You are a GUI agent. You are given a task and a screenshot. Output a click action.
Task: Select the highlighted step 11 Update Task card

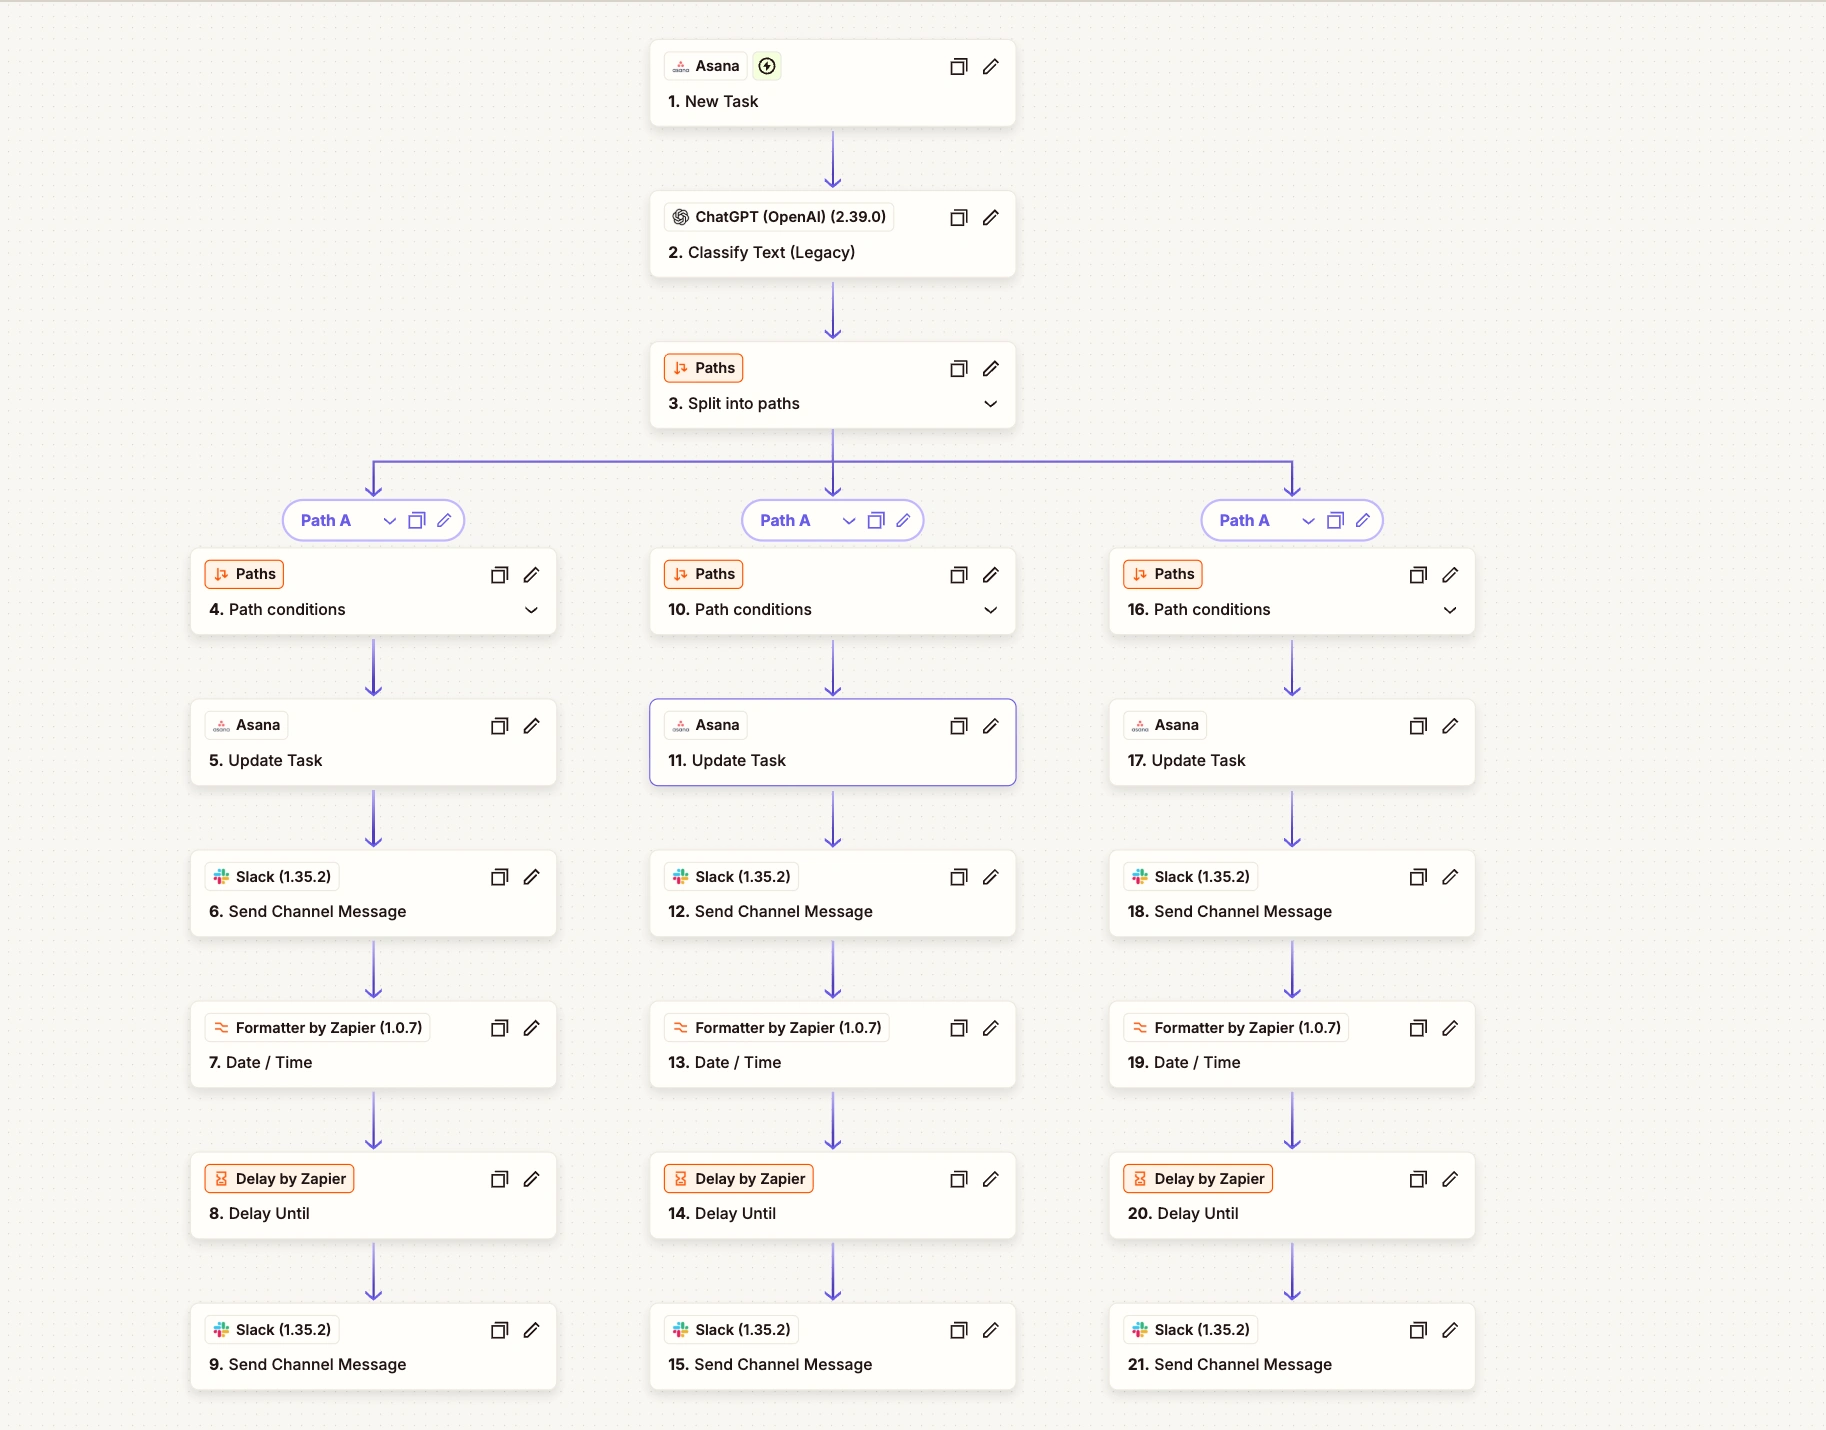[832, 743]
